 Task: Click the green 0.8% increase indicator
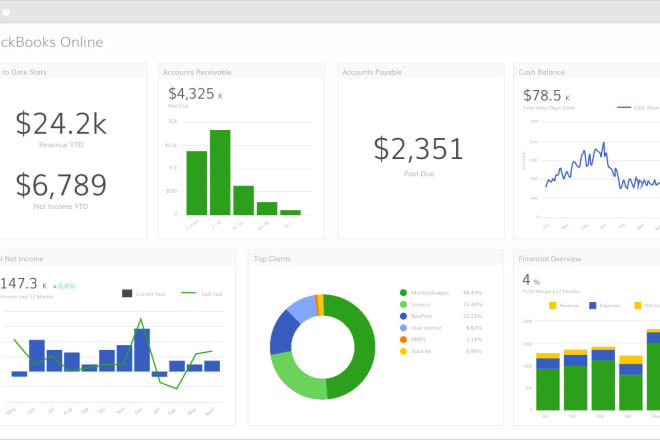tap(64, 286)
